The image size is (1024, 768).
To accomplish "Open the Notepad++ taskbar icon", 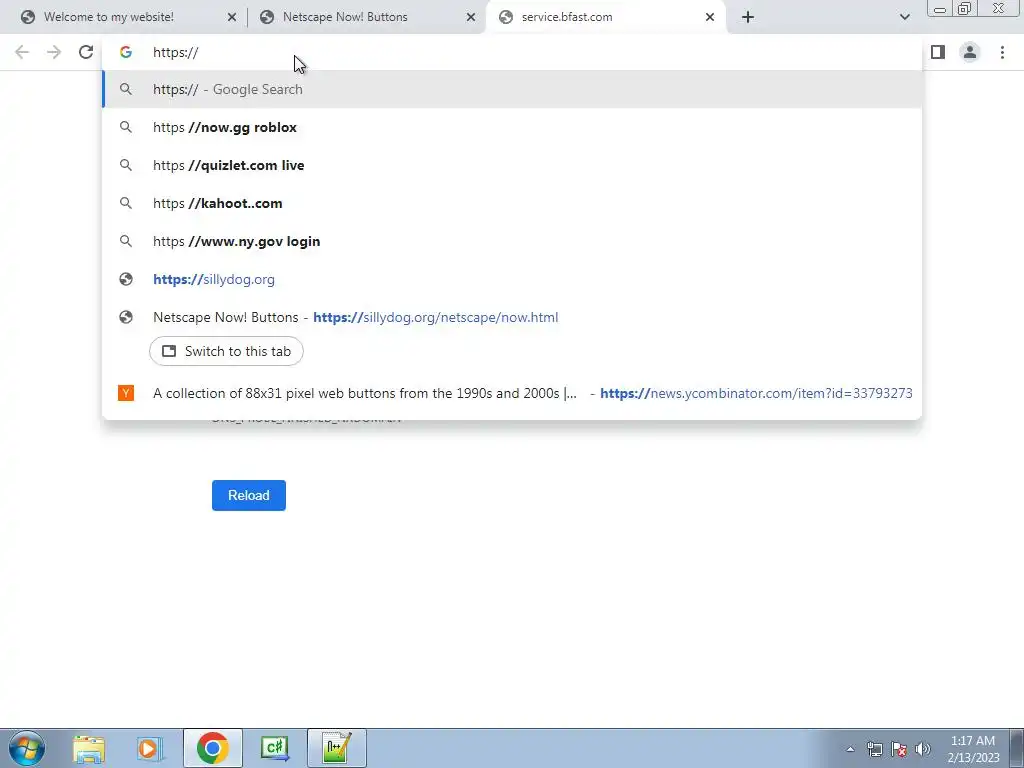I will tap(336, 748).
